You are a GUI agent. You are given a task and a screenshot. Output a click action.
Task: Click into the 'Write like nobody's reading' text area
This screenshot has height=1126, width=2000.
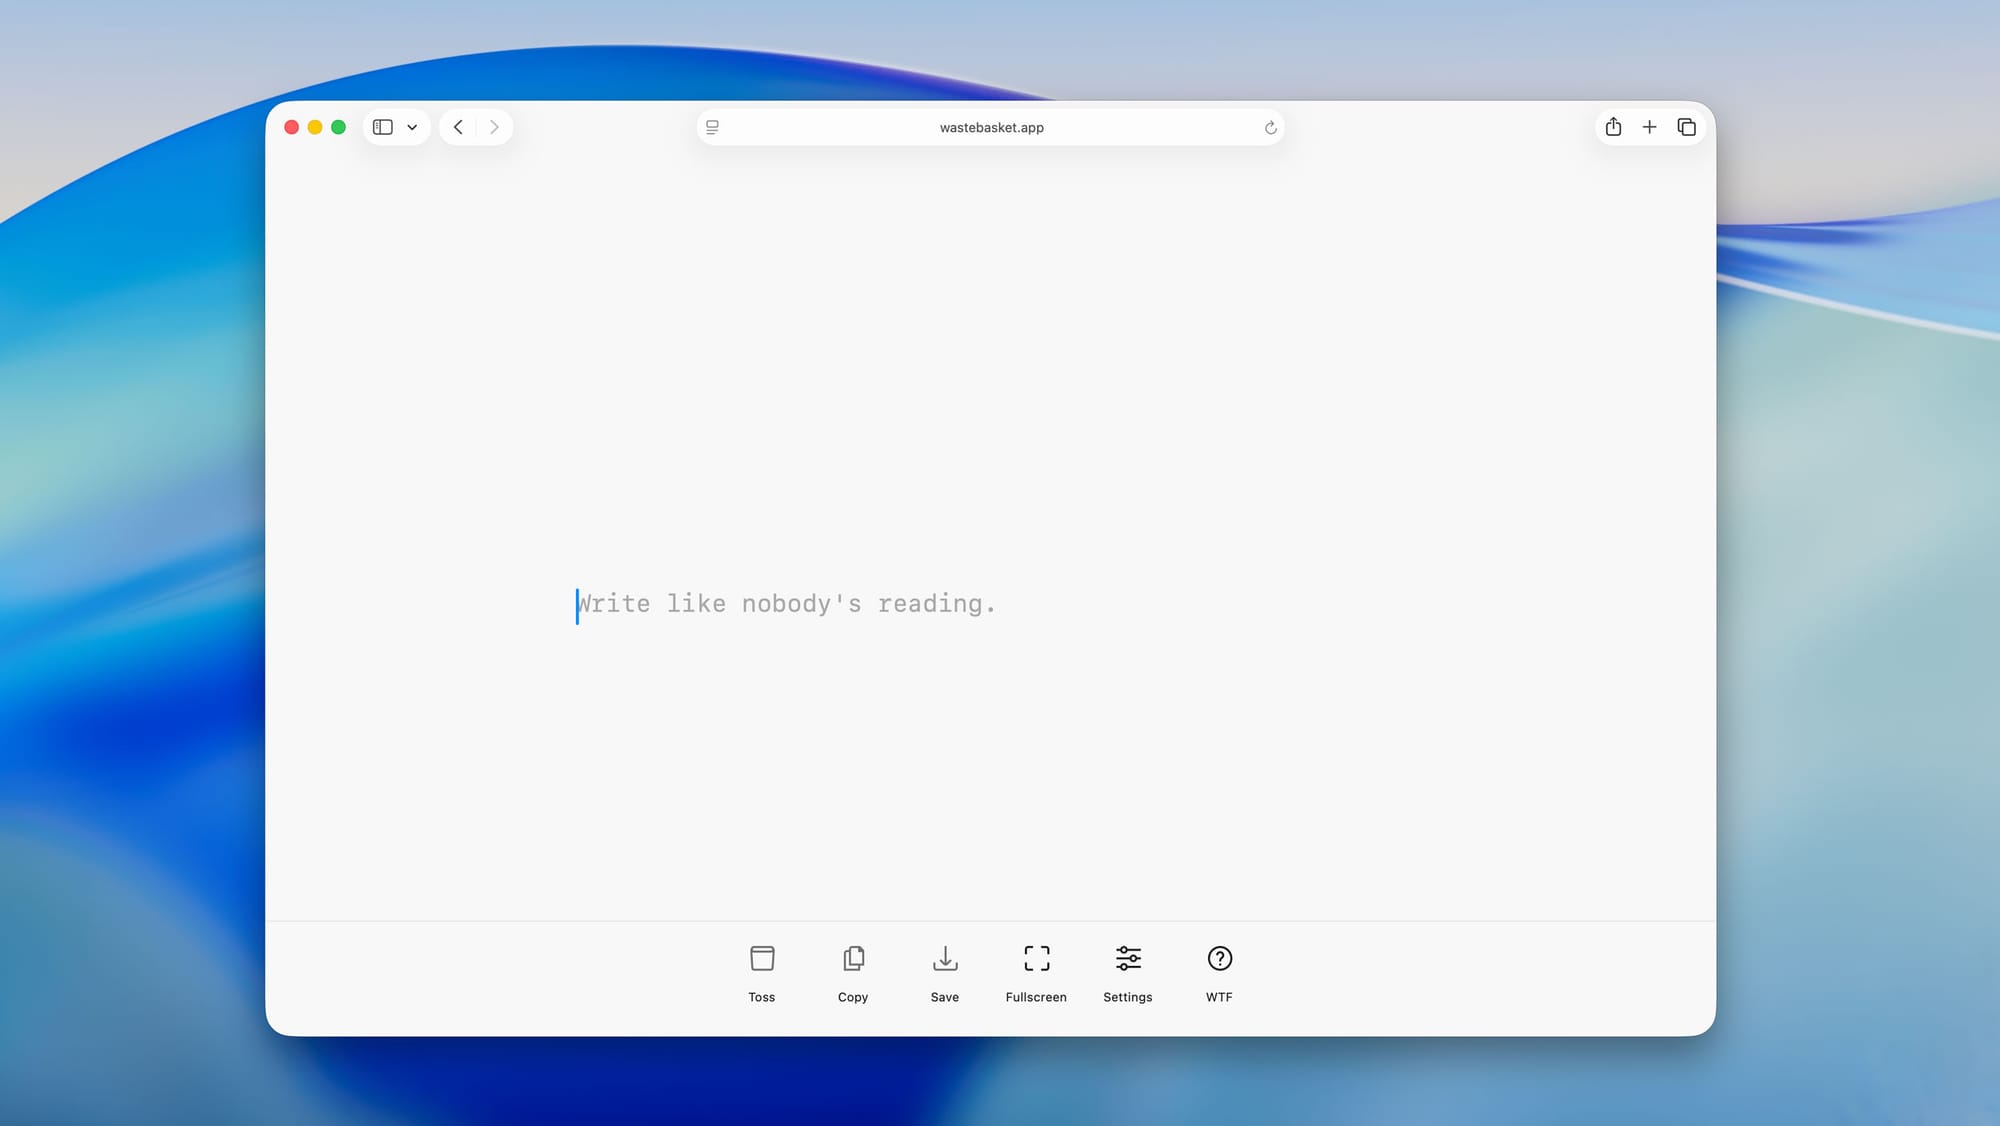click(x=786, y=604)
